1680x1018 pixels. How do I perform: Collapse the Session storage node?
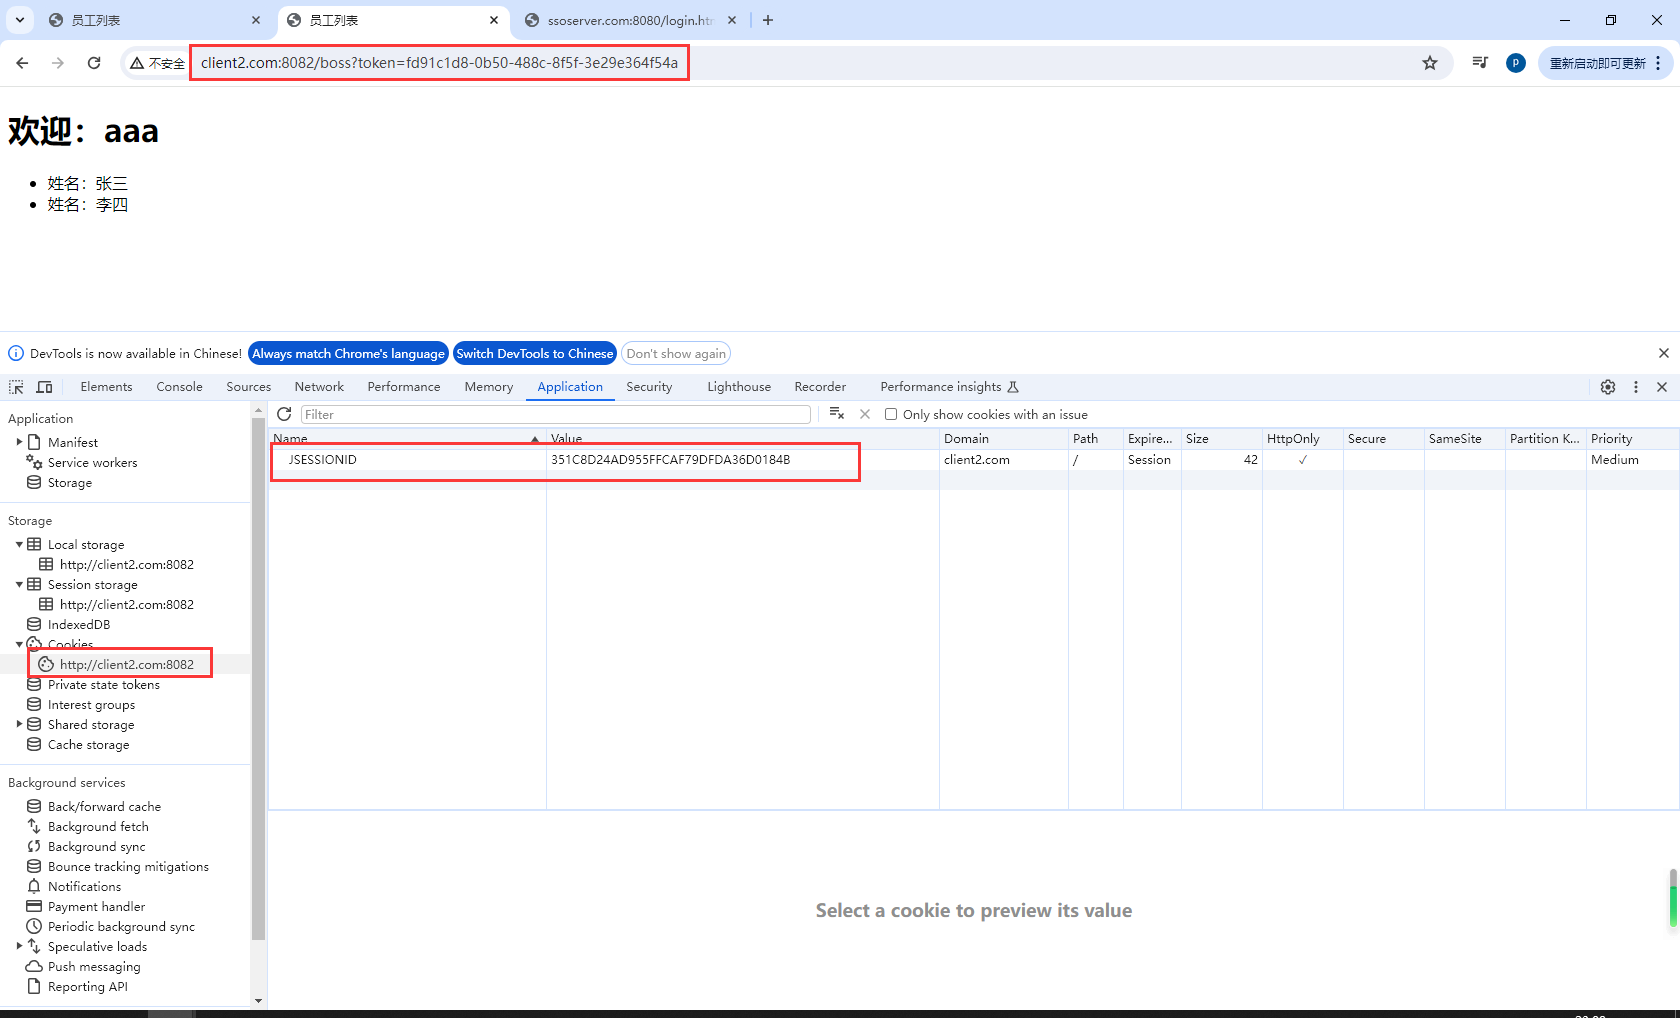tap(19, 584)
